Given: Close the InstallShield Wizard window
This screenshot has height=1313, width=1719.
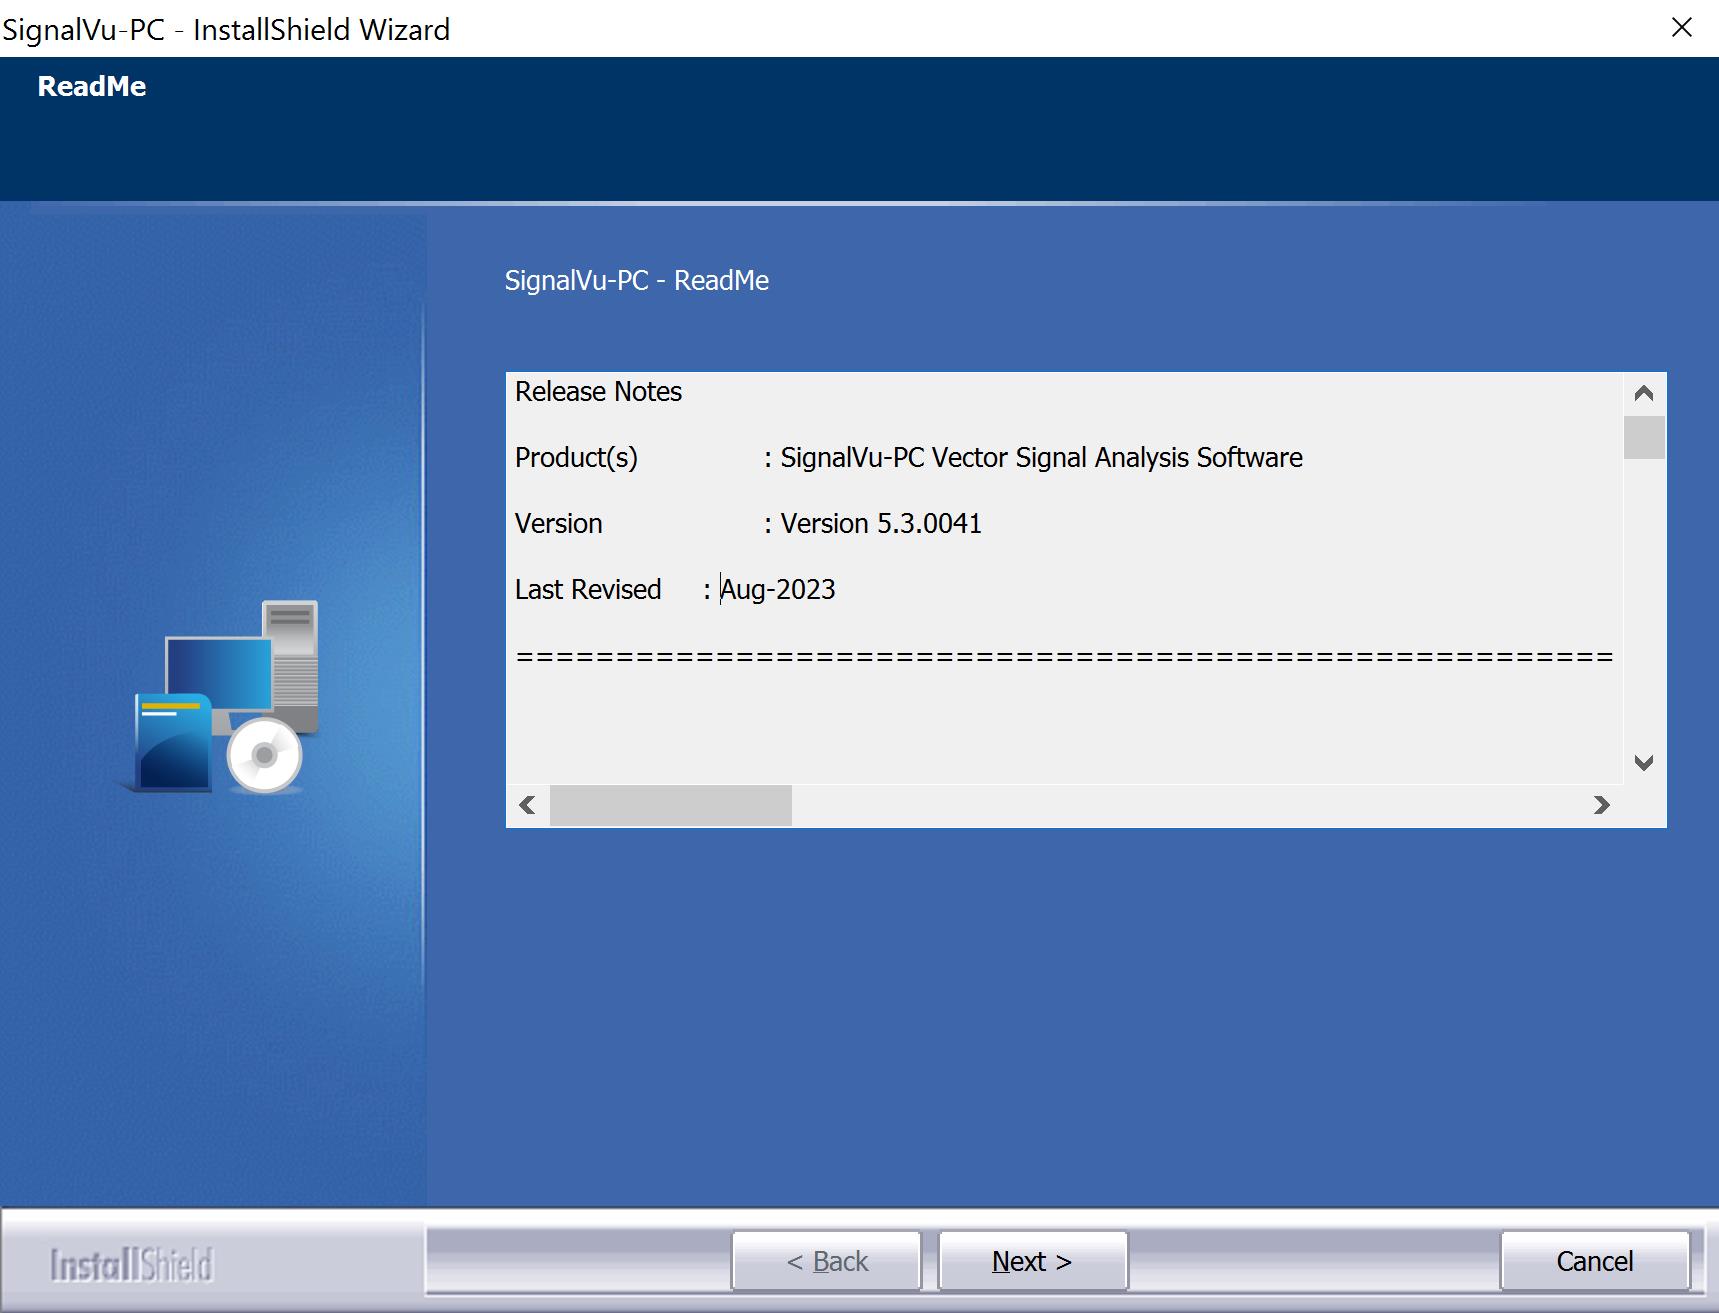Looking at the screenshot, I should 1682,28.
